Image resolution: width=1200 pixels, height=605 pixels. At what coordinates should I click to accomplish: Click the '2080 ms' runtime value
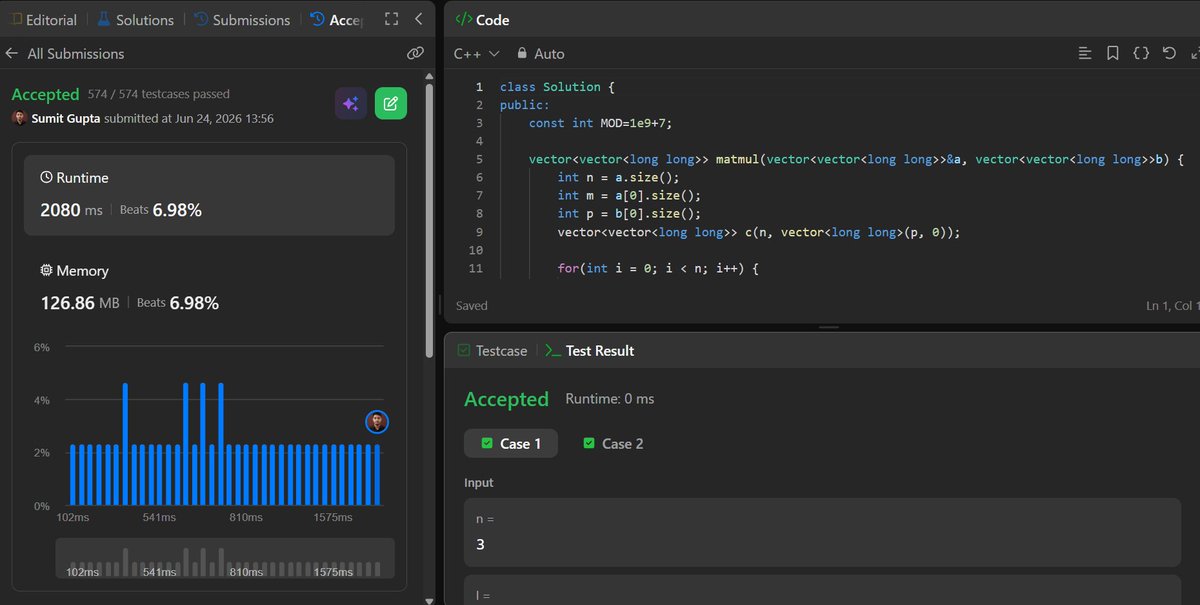(72, 210)
